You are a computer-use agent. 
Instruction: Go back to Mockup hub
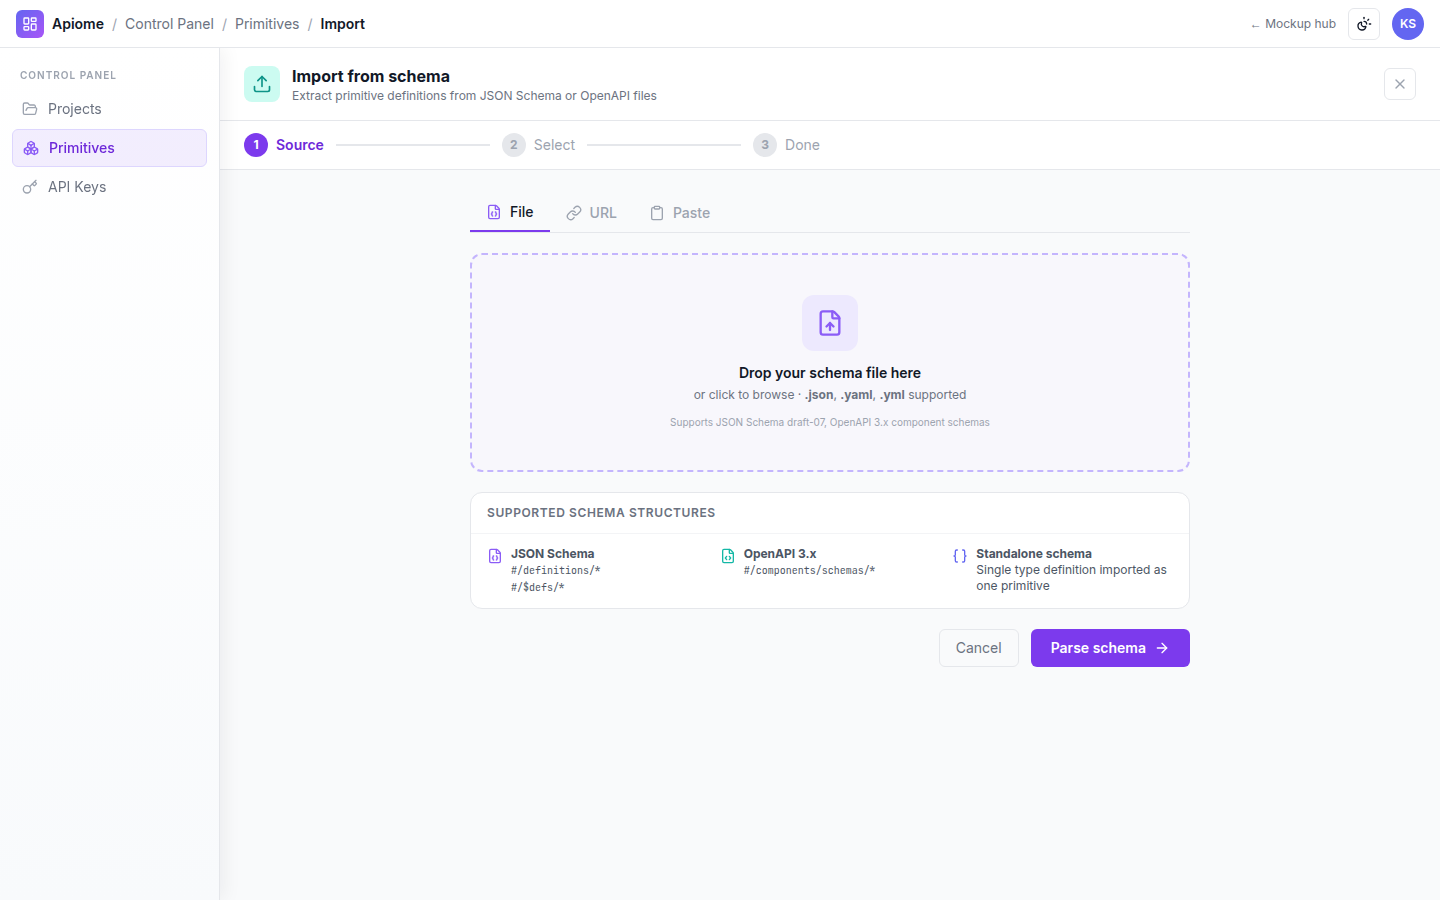[x=1293, y=24]
